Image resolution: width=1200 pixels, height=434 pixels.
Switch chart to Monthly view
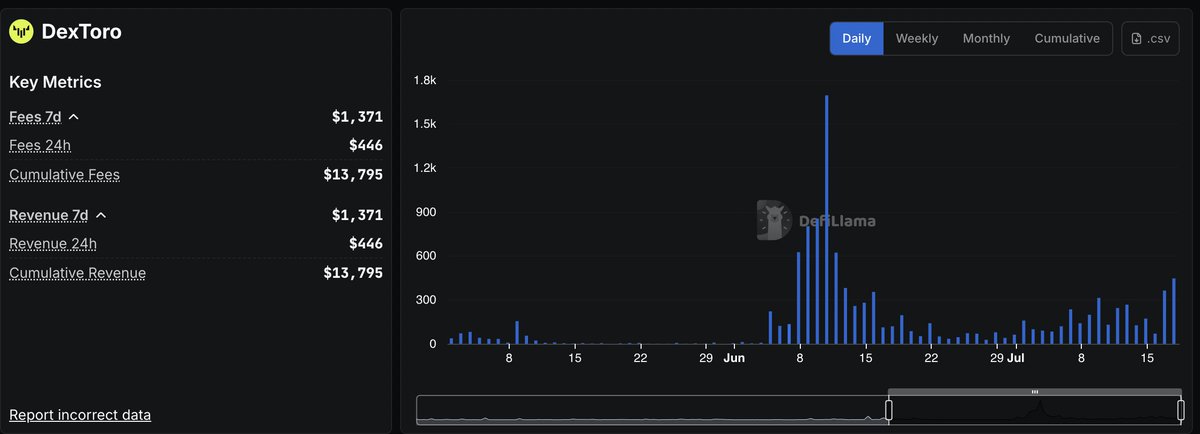pyautogui.click(x=986, y=38)
